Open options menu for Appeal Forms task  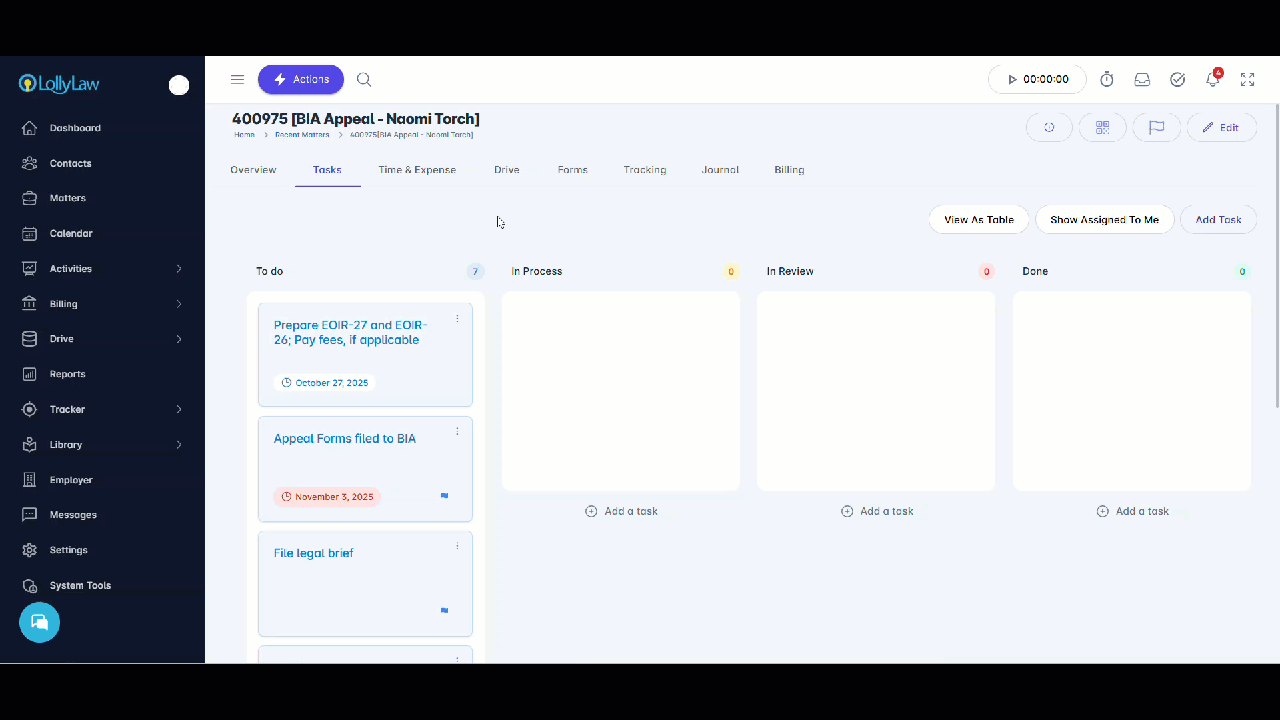pyautogui.click(x=457, y=432)
